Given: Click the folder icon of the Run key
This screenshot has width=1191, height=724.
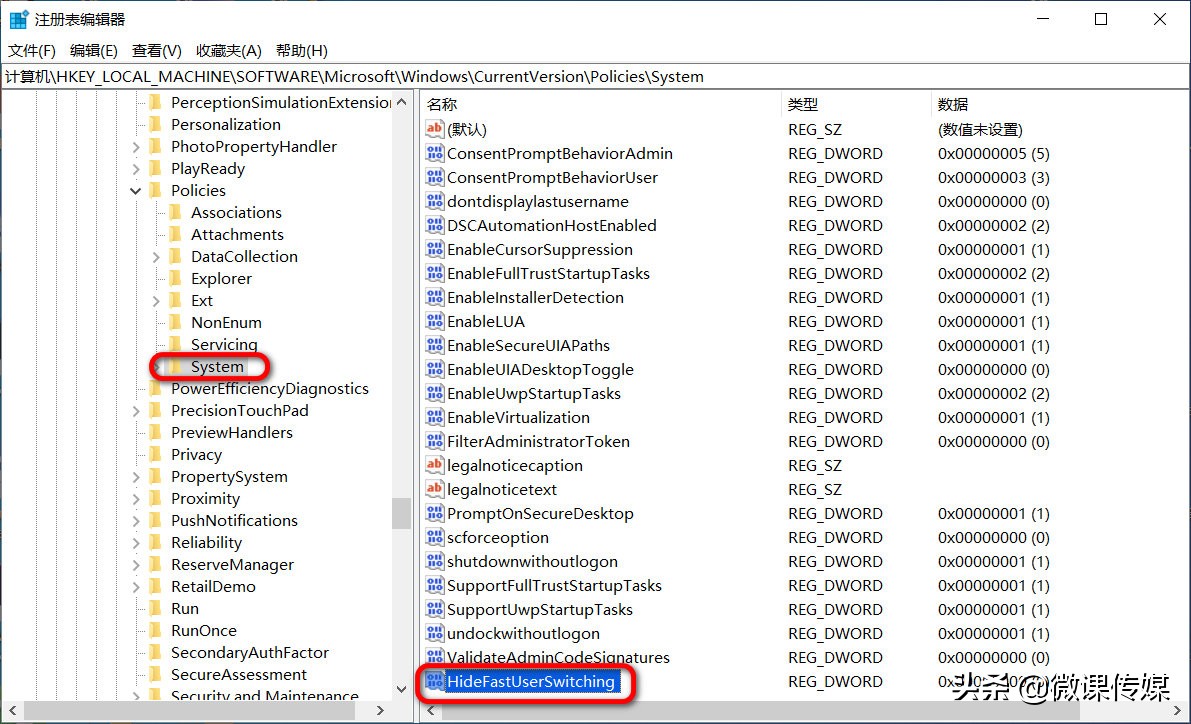Looking at the screenshot, I should click(x=156, y=609).
